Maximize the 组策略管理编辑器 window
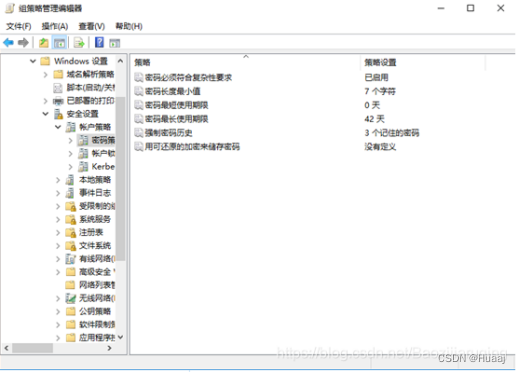This screenshot has width=520, height=373. (x=470, y=8)
